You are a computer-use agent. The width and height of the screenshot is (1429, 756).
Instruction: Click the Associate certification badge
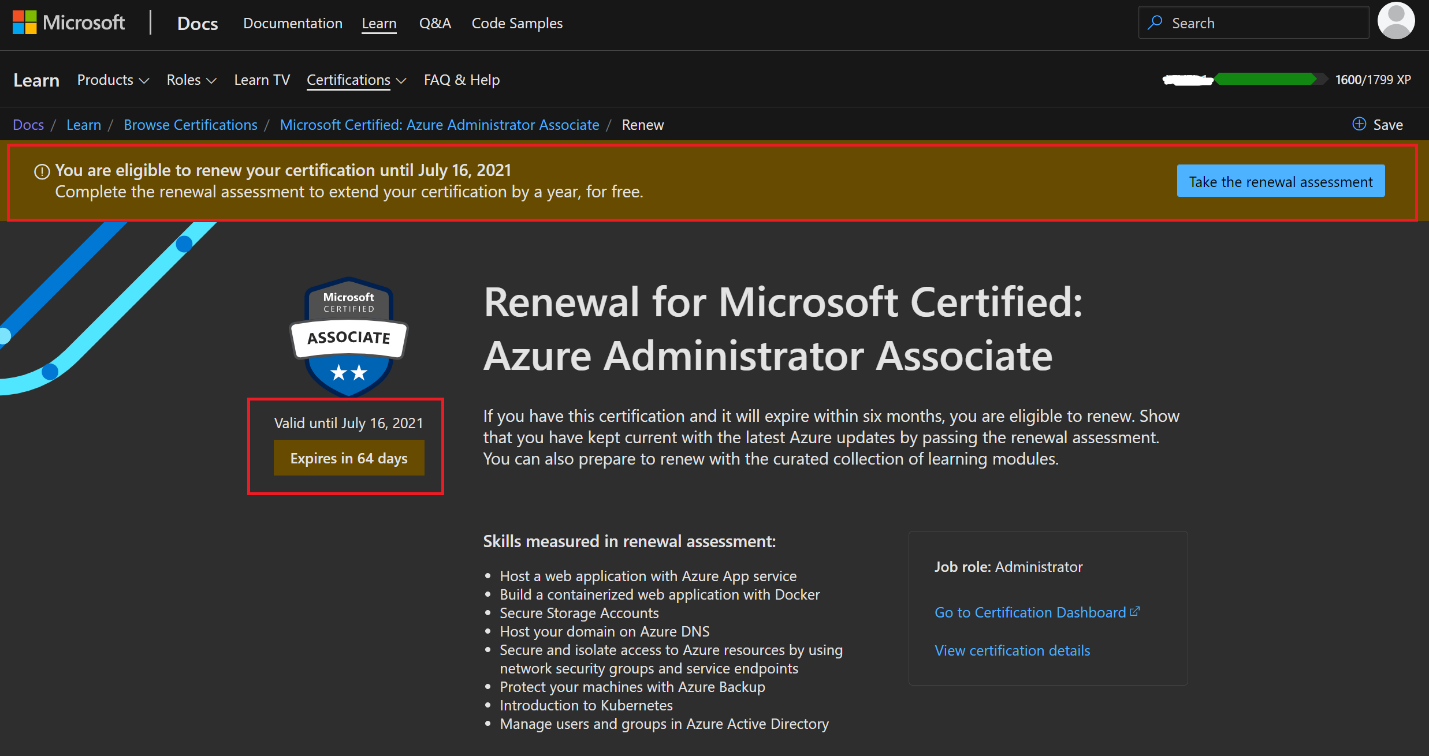(349, 337)
